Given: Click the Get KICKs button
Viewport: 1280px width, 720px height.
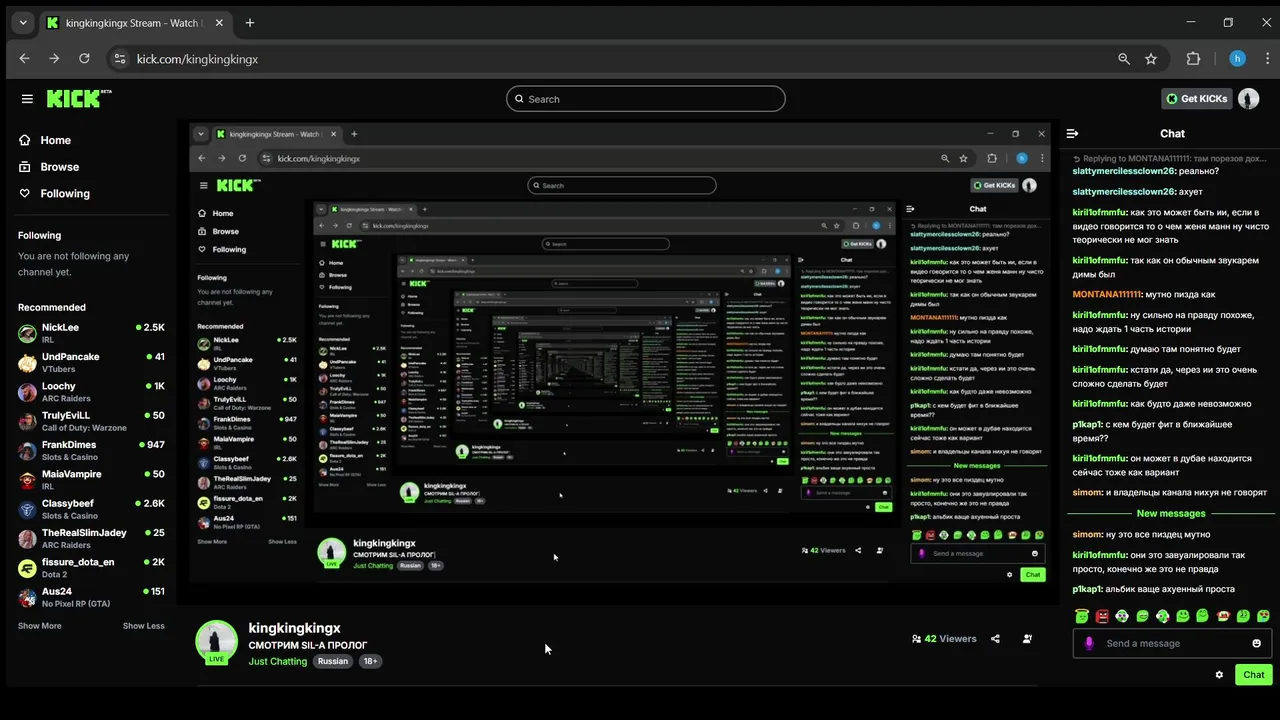Looking at the screenshot, I should pos(1196,99).
